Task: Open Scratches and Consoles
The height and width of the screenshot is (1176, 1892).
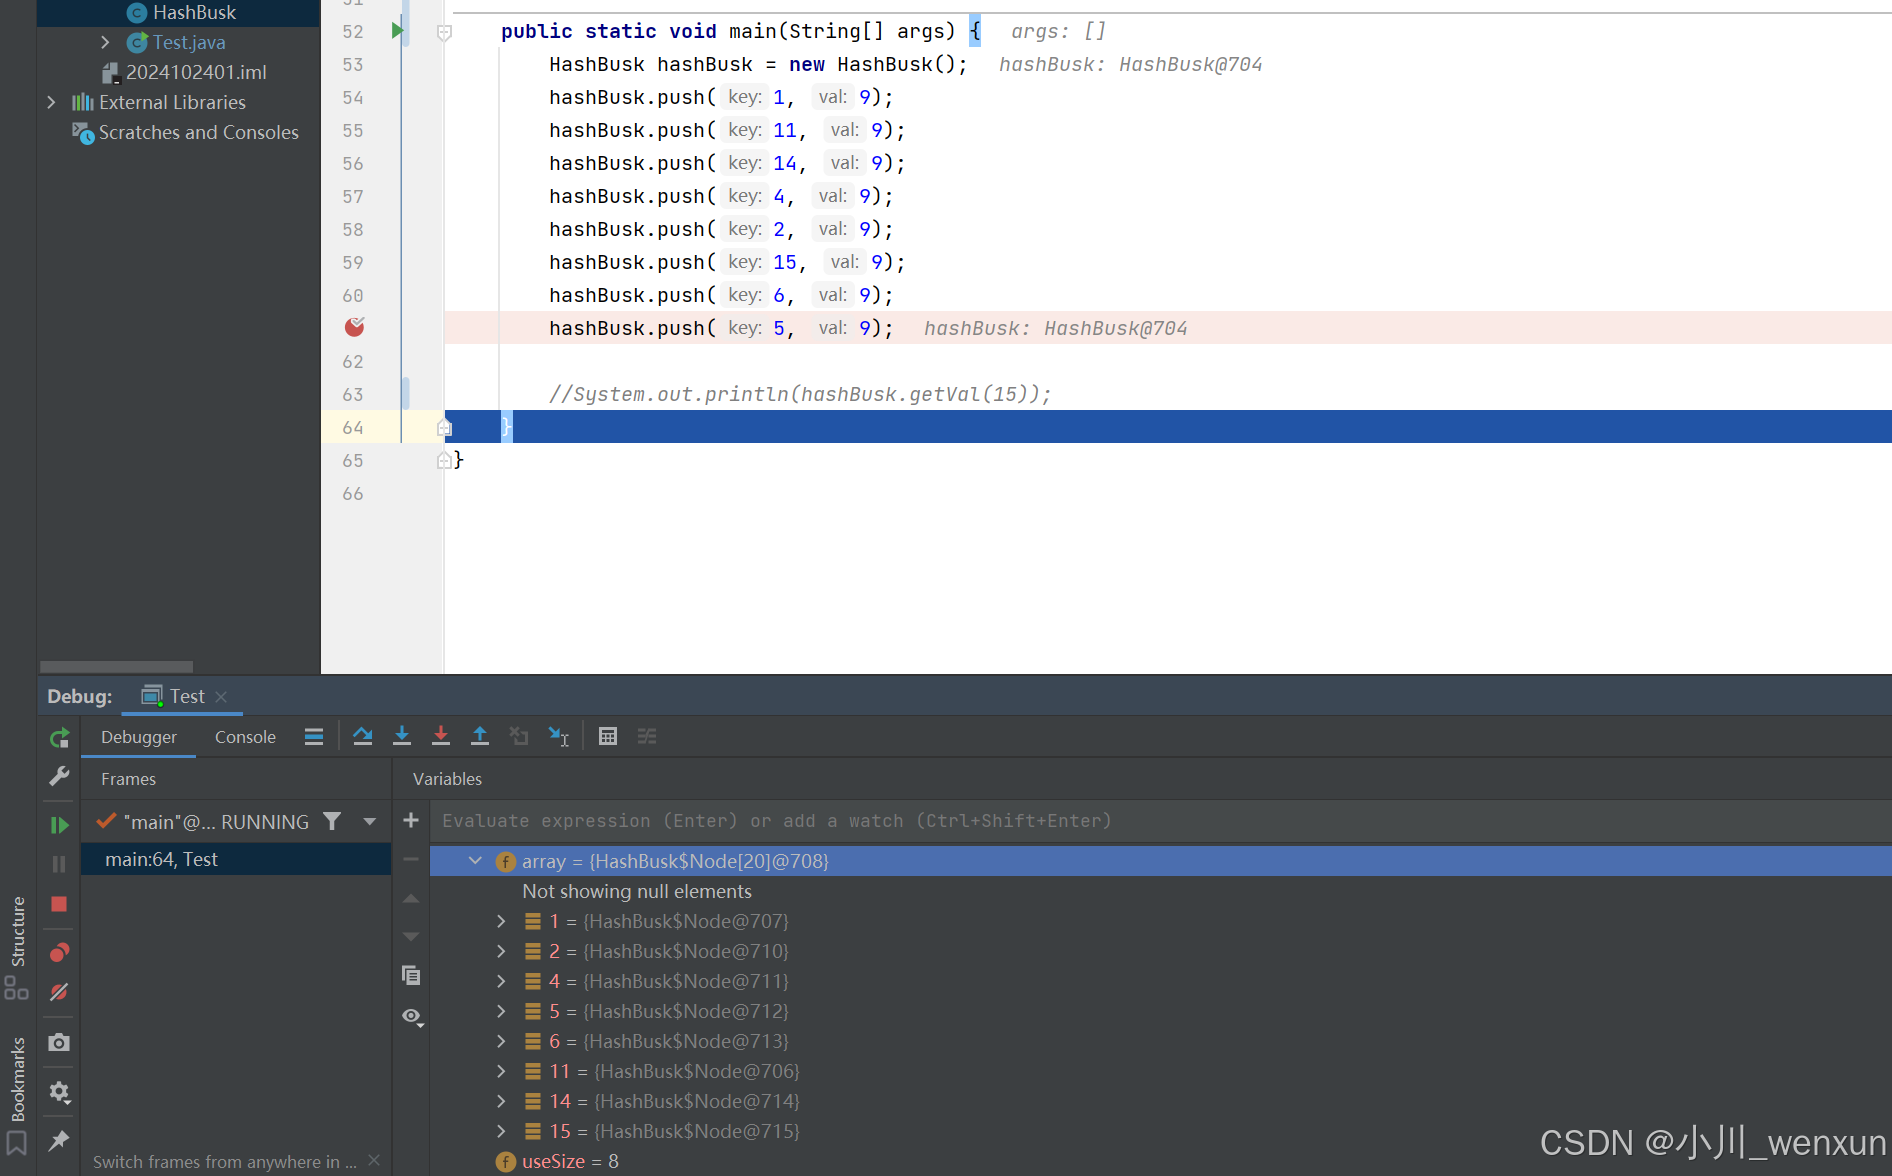Action: (x=186, y=132)
